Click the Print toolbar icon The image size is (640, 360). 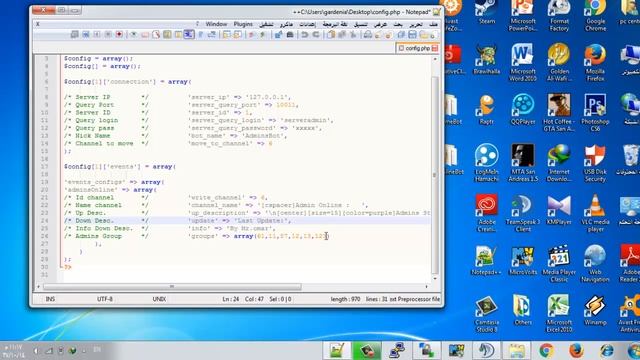point(368,35)
